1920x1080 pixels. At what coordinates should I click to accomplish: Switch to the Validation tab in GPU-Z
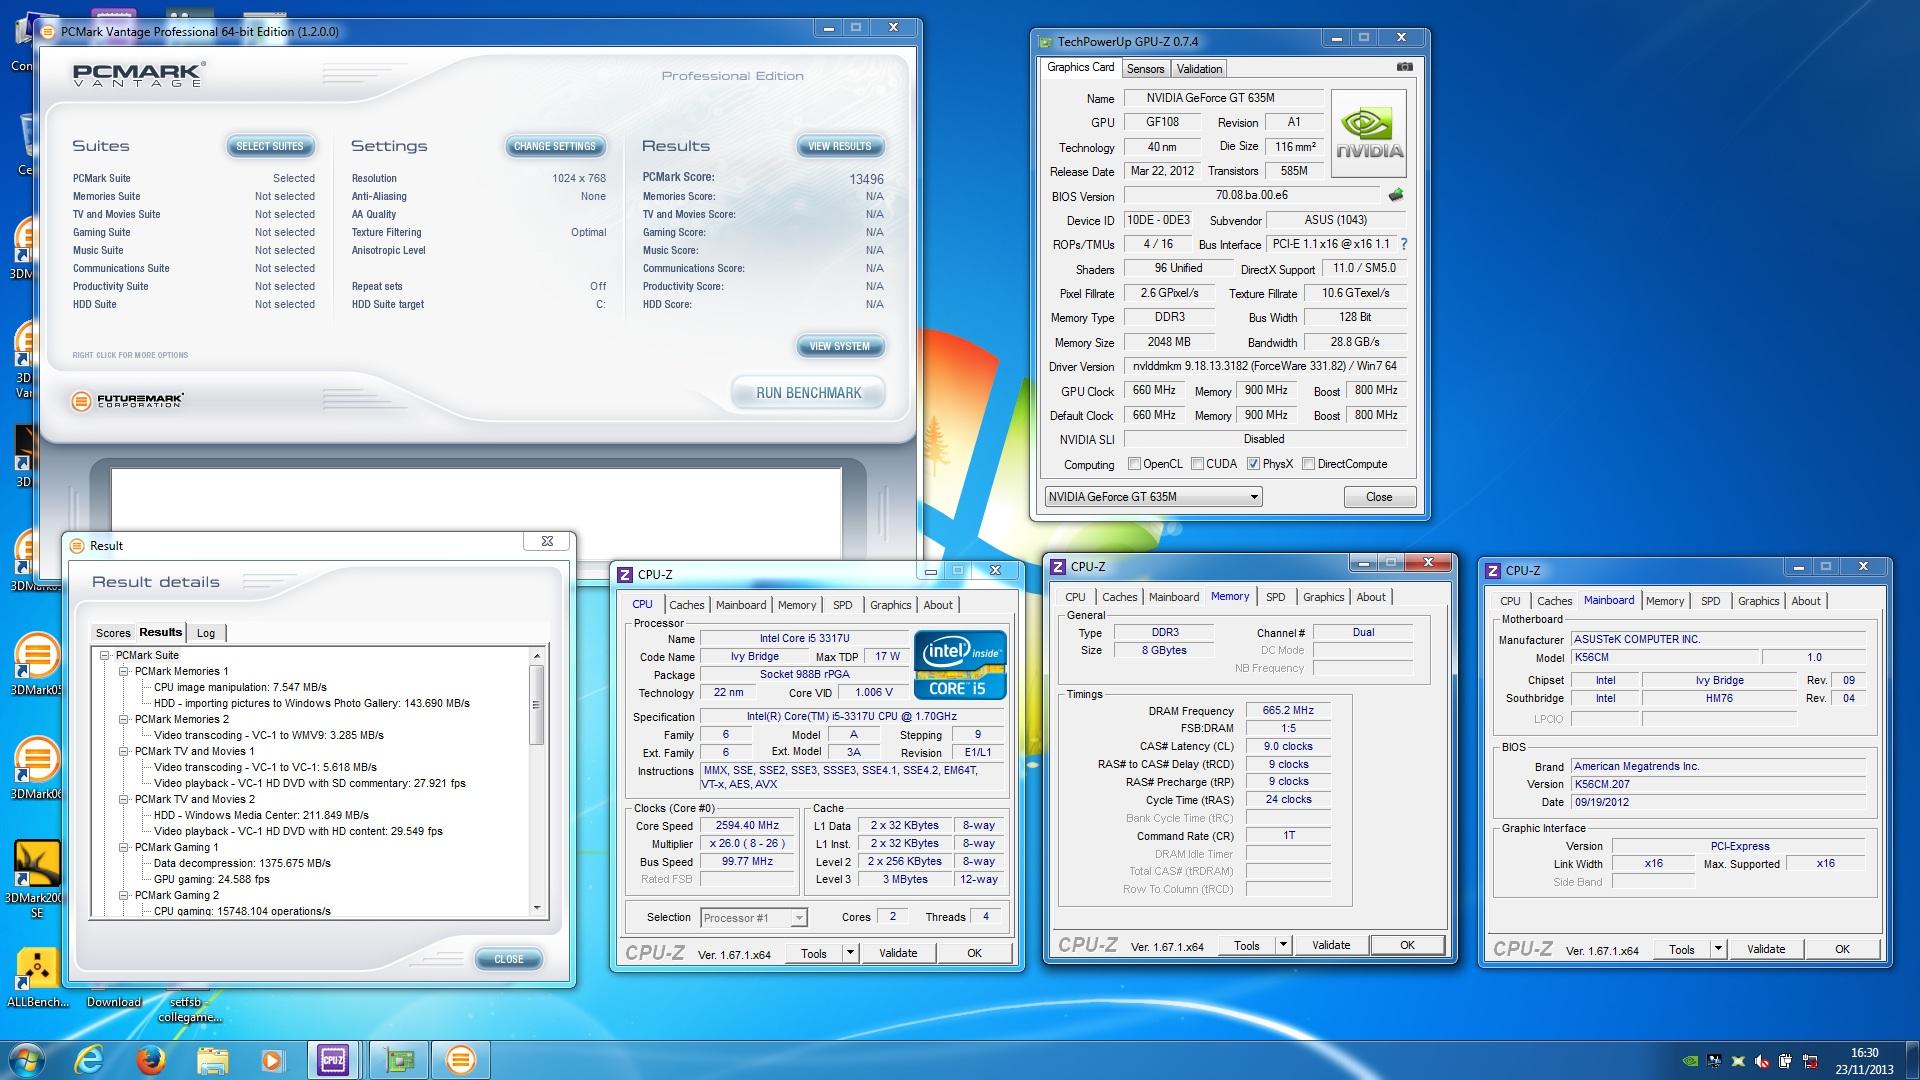(x=1198, y=69)
